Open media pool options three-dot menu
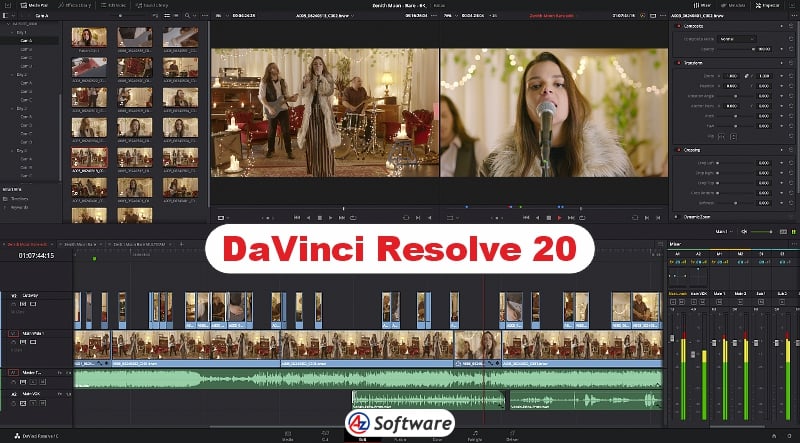Image resolution: width=800 pixels, height=443 pixels. click(205, 16)
